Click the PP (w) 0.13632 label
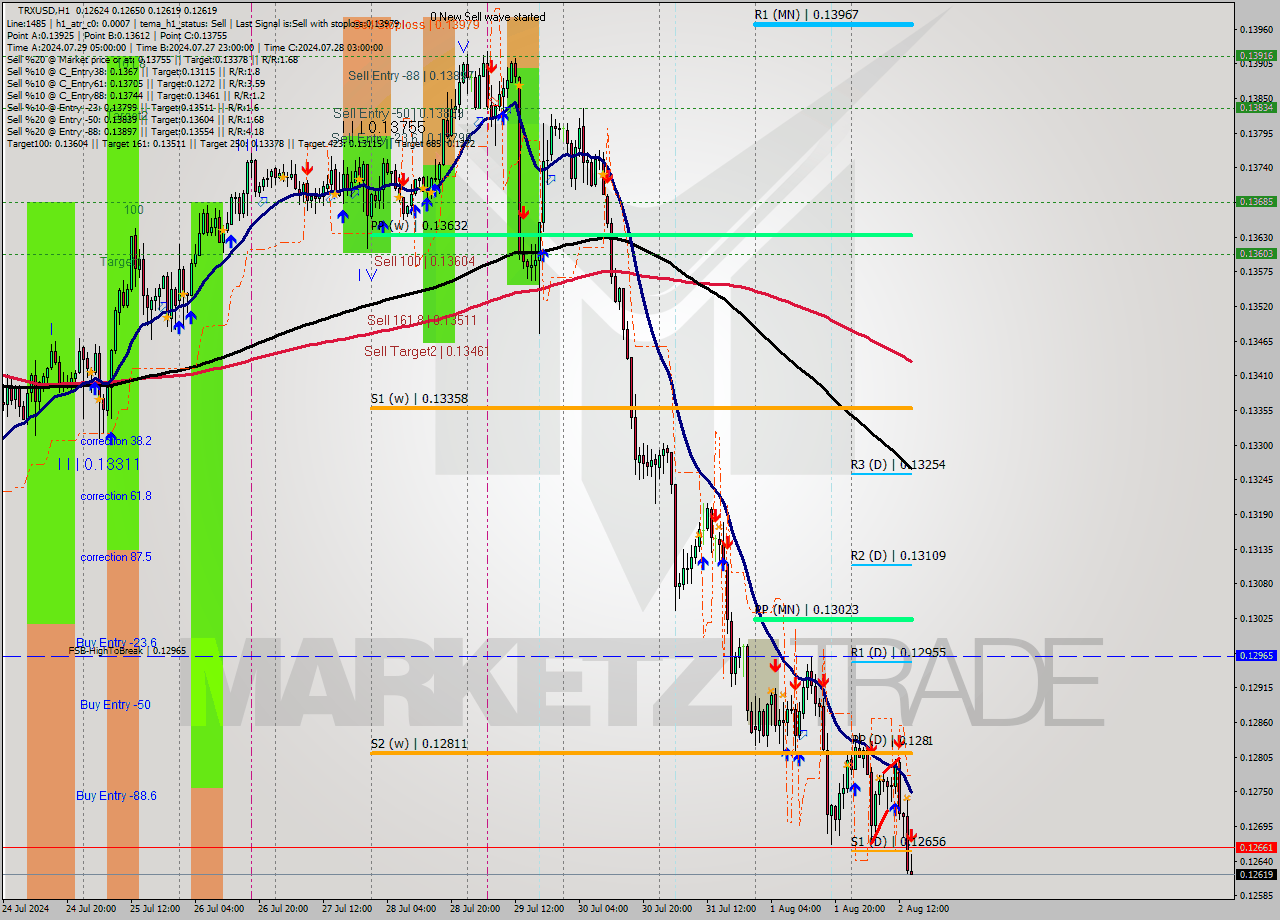Image resolution: width=1280 pixels, height=920 pixels. [419, 226]
